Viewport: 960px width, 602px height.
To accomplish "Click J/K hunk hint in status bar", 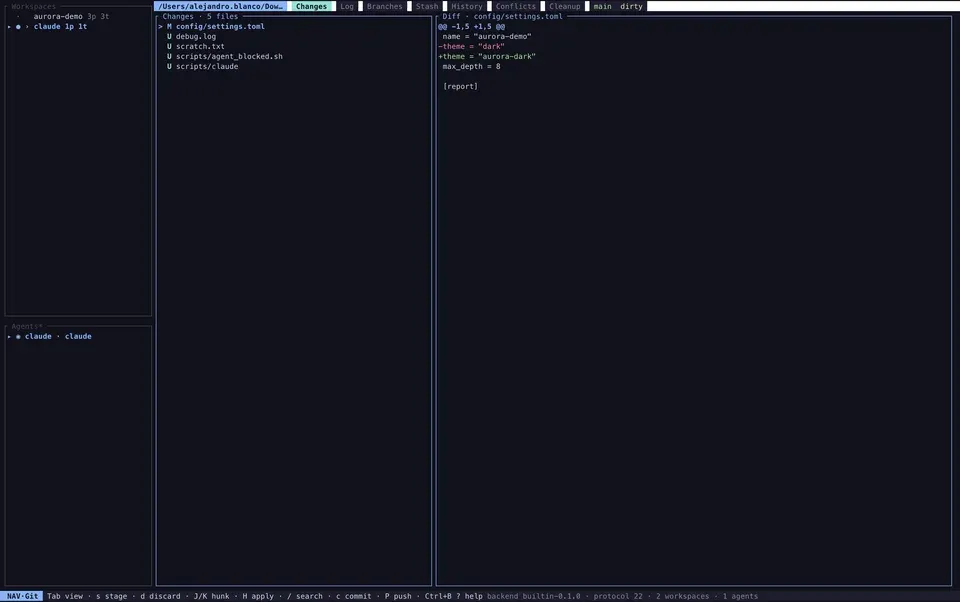I will [211, 596].
